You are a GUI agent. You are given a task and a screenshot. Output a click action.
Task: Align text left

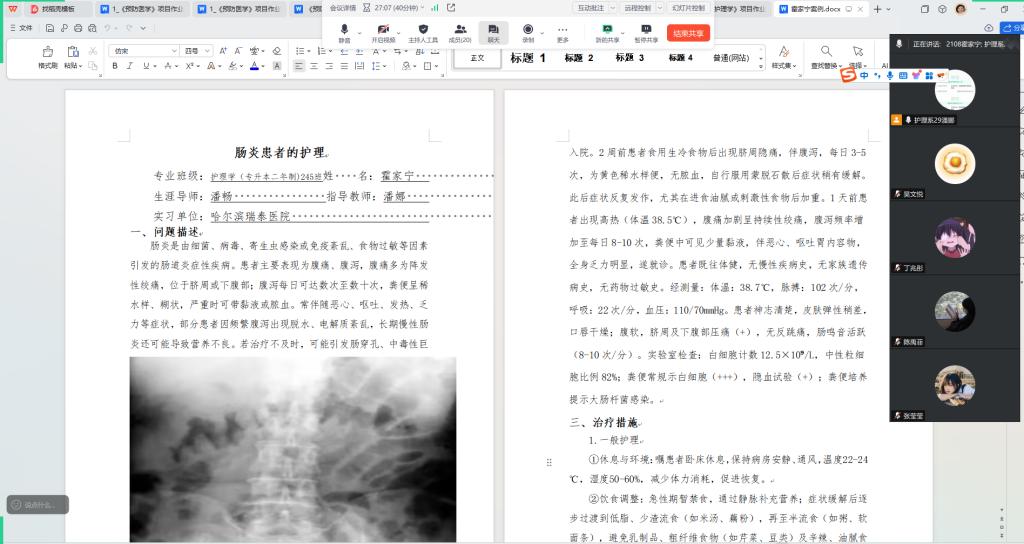tap(298, 66)
